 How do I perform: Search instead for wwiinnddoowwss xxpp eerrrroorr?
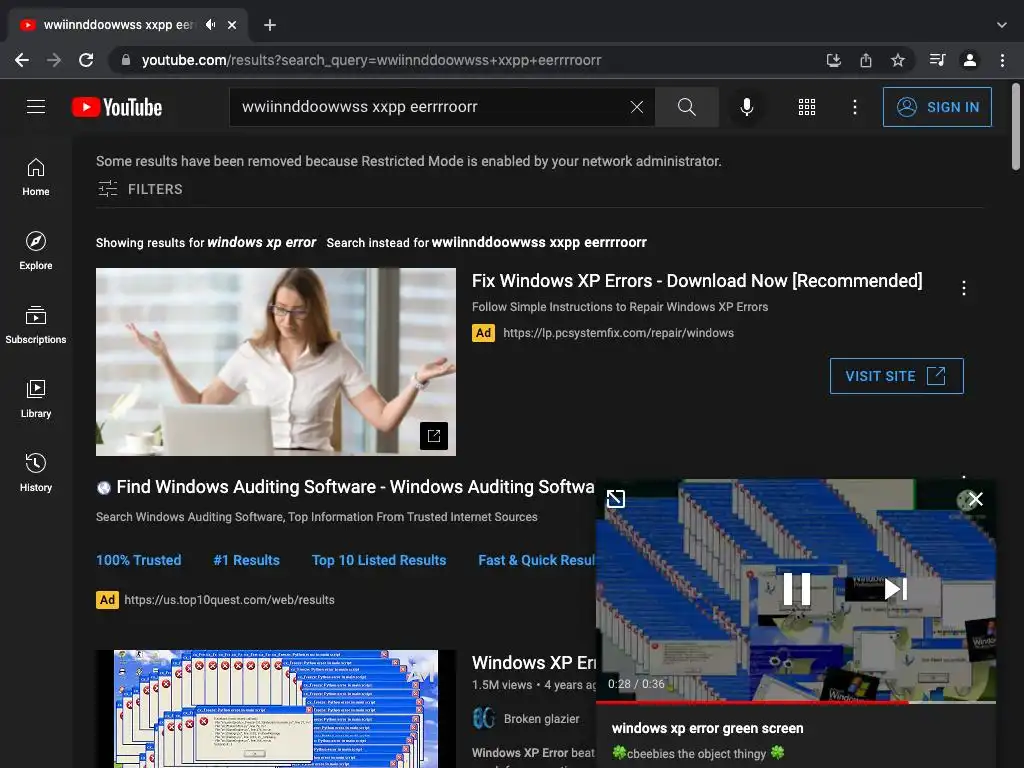[539, 242]
